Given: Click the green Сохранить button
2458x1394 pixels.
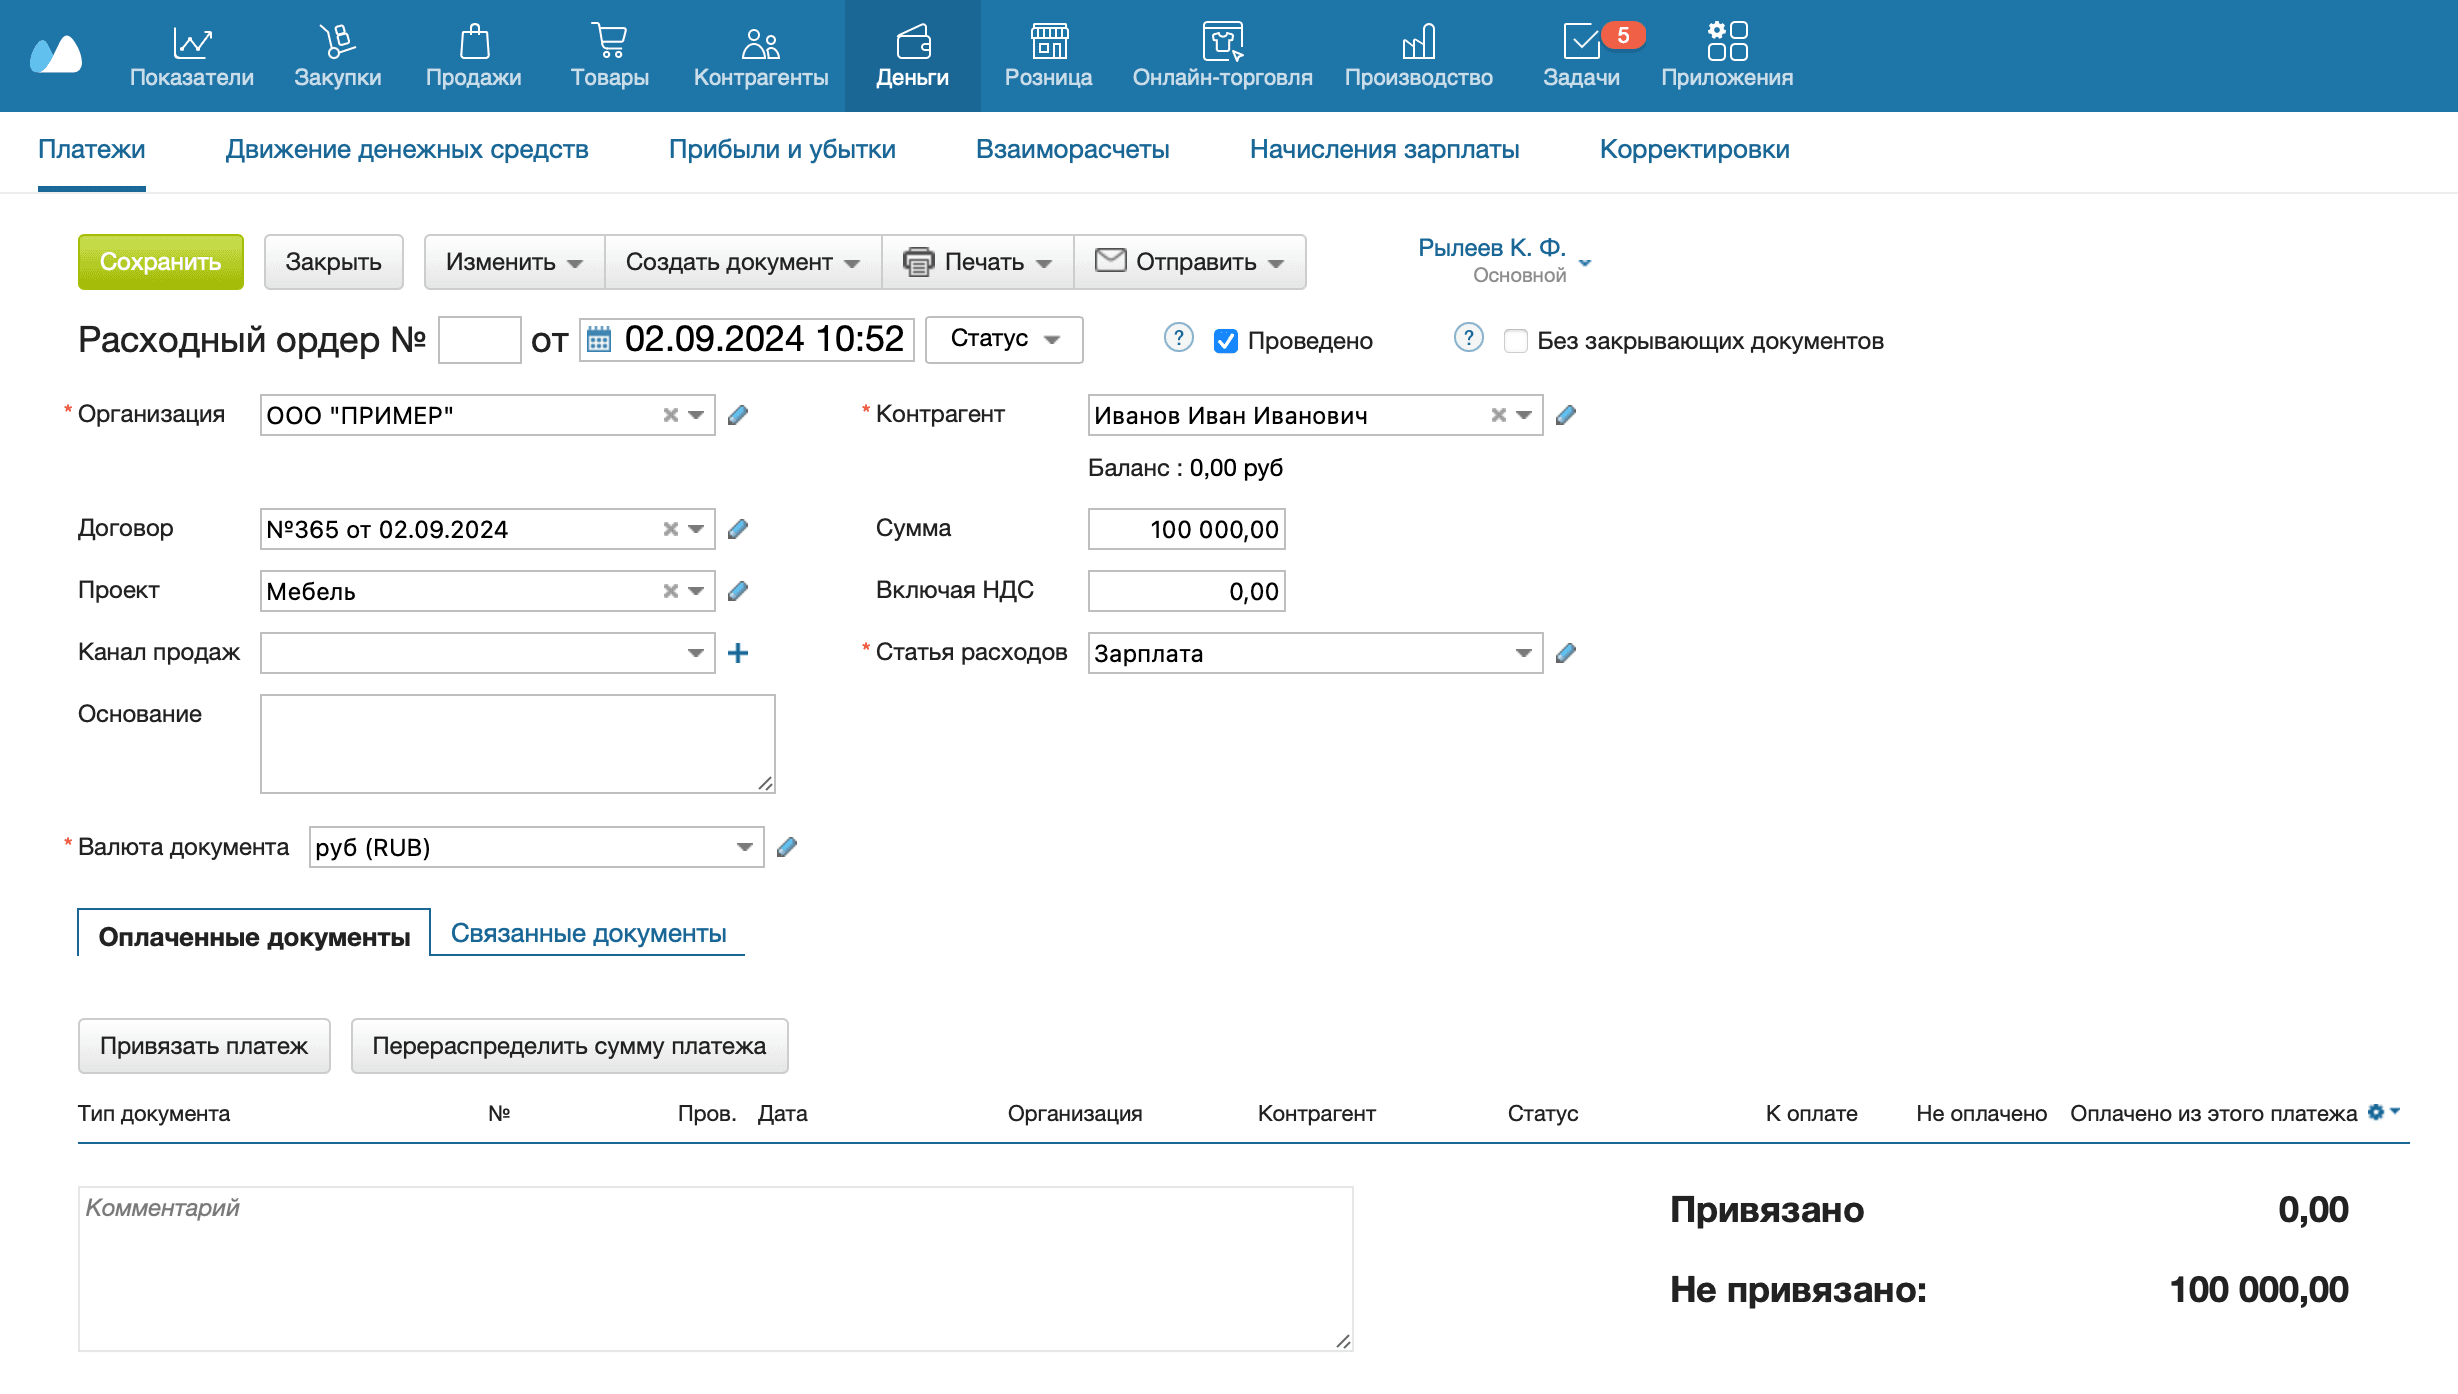Looking at the screenshot, I should point(160,262).
